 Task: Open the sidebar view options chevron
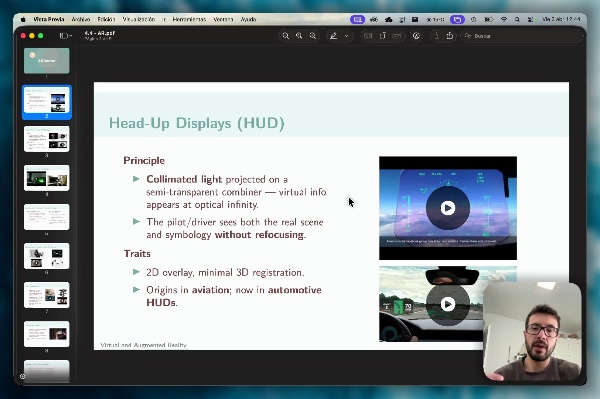[70, 36]
